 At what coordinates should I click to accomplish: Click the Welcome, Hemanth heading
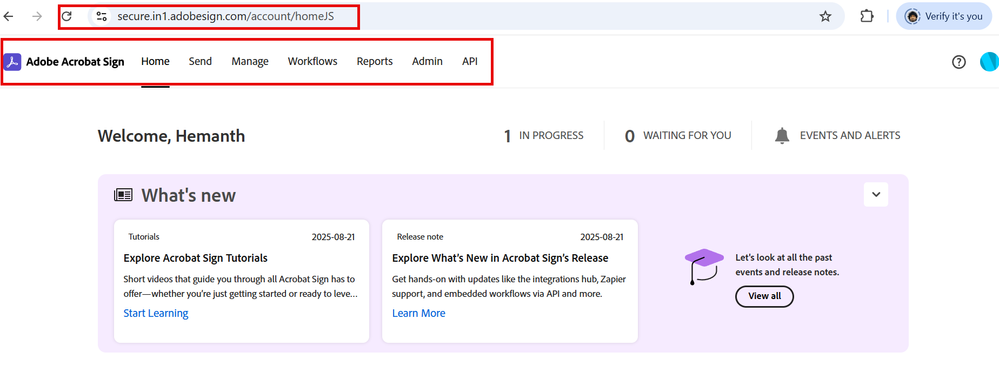pyautogui.click(x=171, y=136)
